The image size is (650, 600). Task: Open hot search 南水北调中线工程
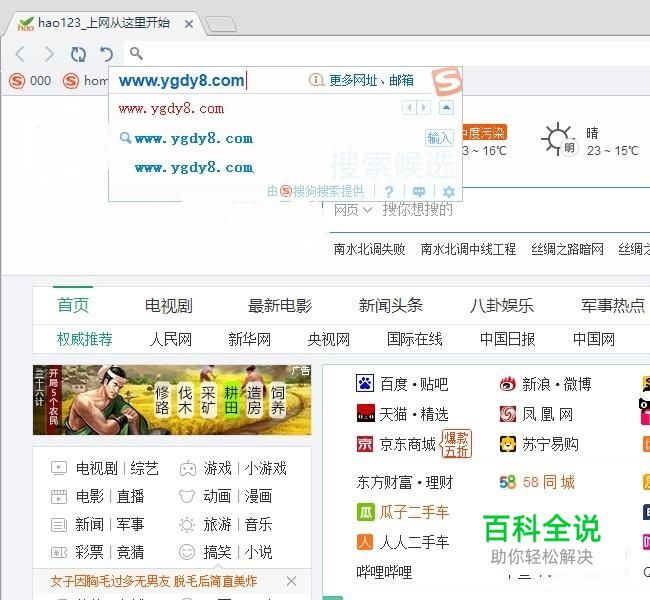[x=468, y=249]
